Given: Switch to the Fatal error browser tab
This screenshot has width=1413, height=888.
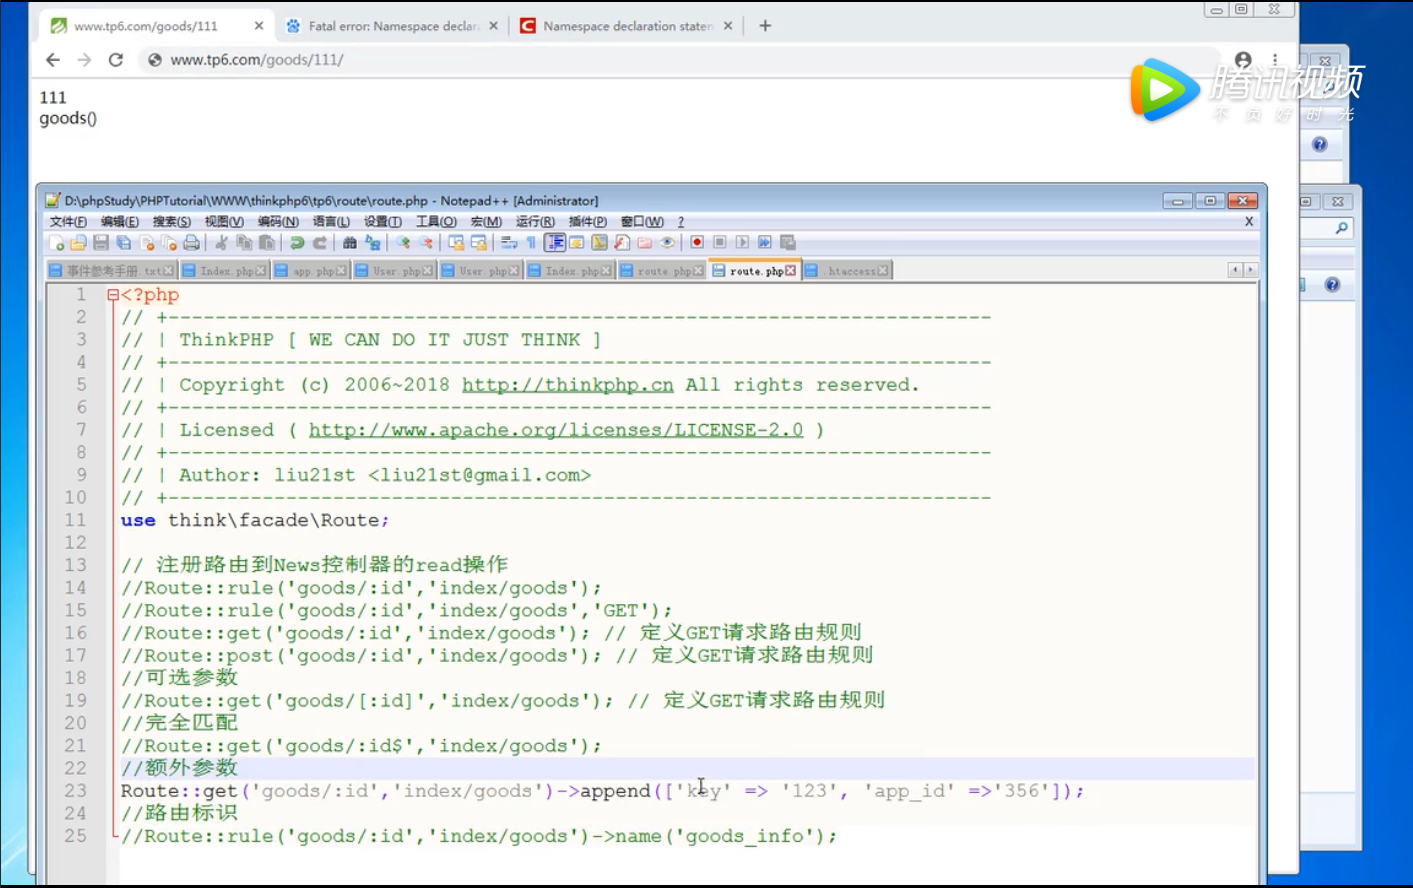Looking at the screenshot, I should pyautogui.click(x=392, y=26).
